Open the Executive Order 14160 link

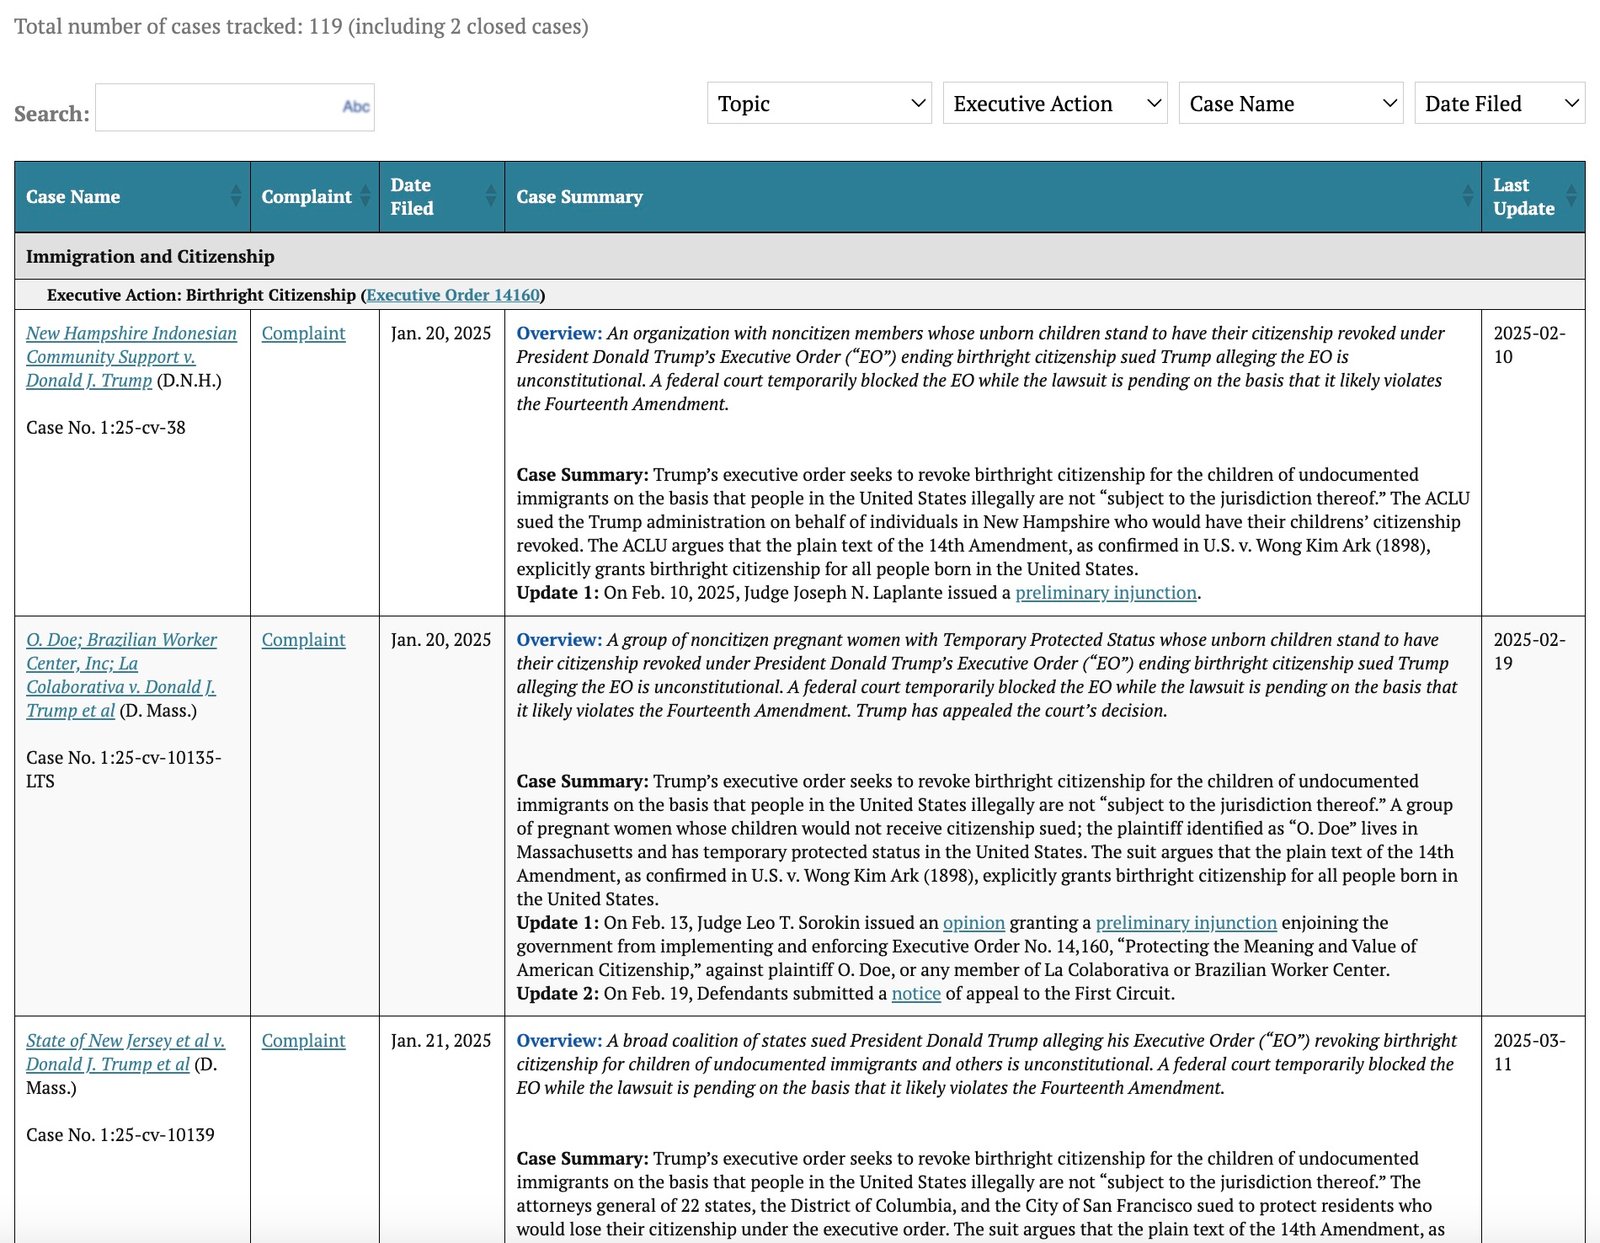[x=453, y=295]
